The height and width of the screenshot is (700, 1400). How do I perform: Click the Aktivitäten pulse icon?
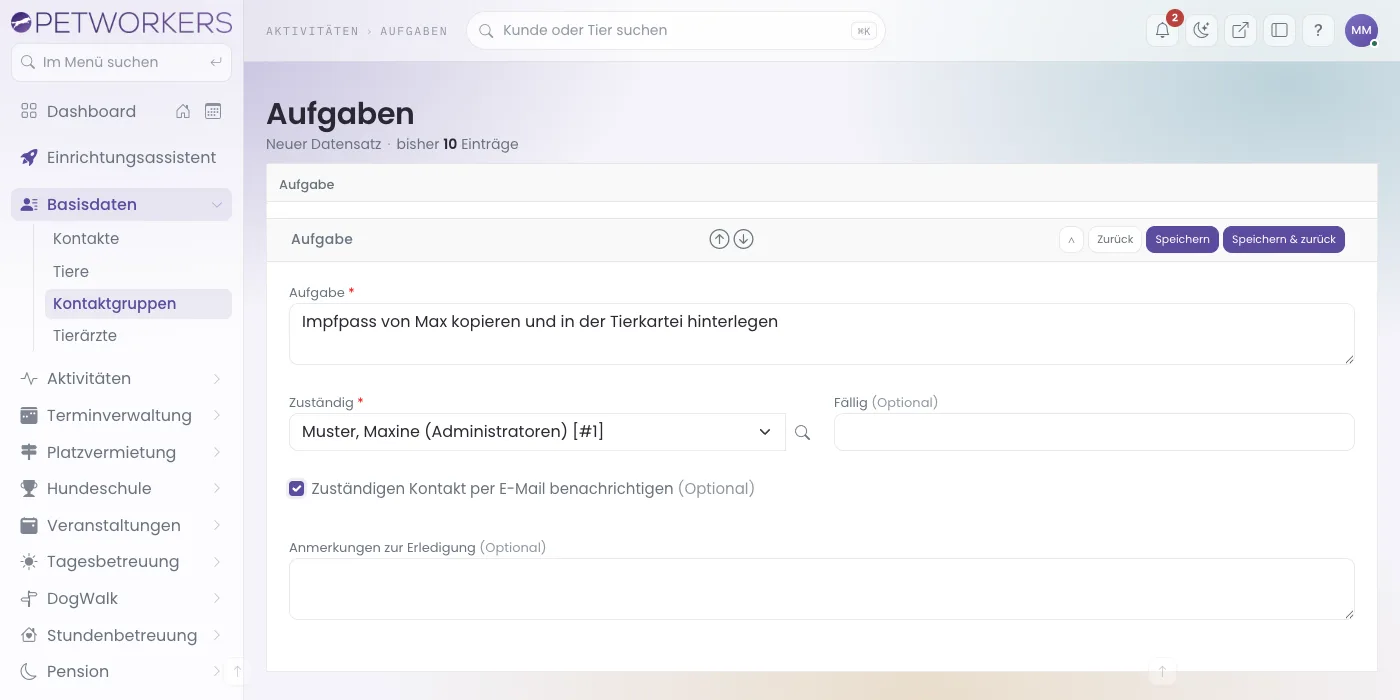coord(29,378)
